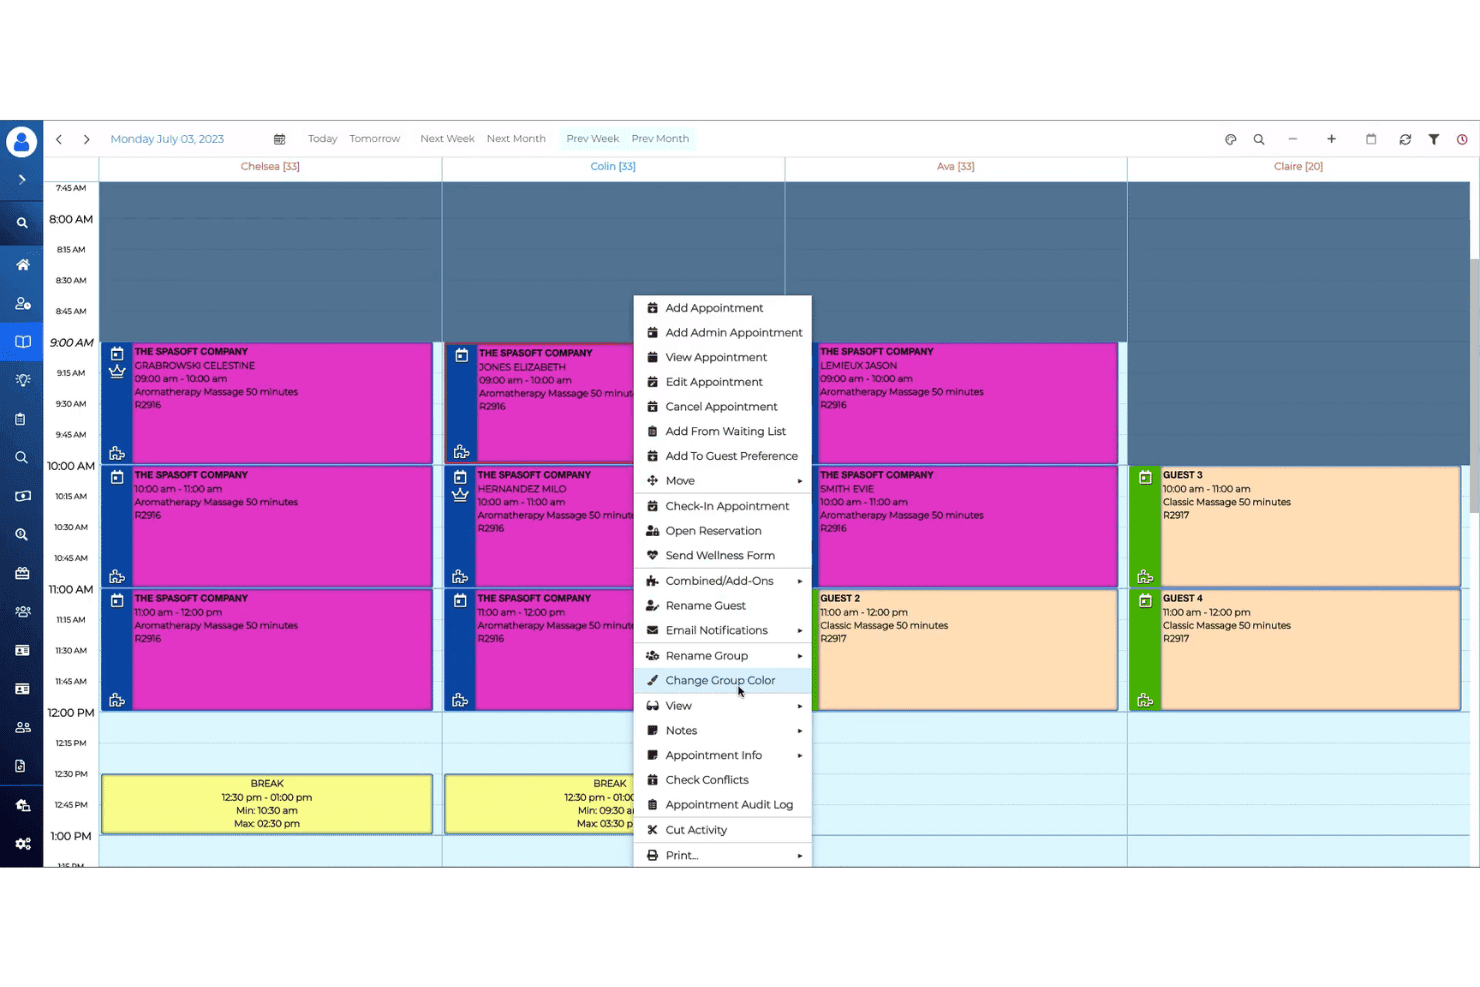Open the gears settings icon in sidebar
This screenshot has height=987, width=1480.
click(x=22, y=844)
